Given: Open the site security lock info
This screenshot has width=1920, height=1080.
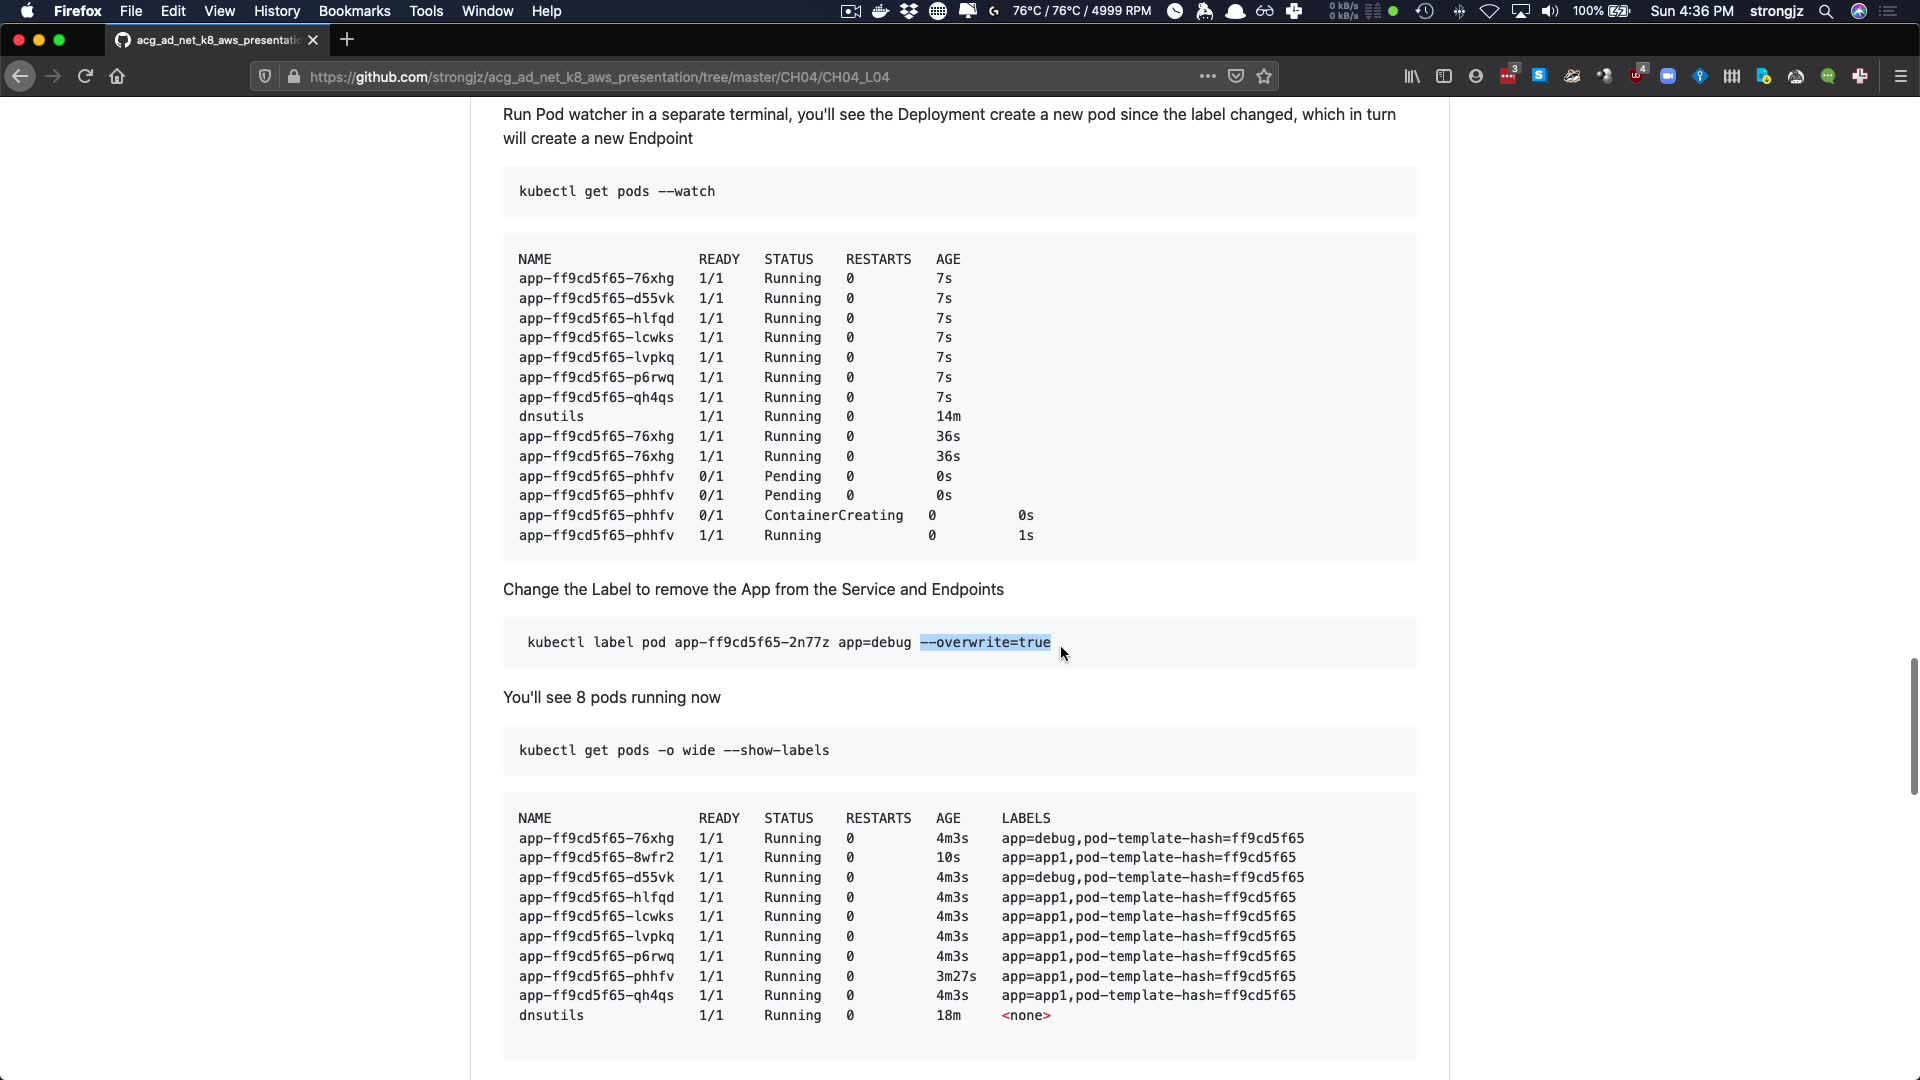Looking at the screenshot, I should pyautogui.click(x=293, y=76).
